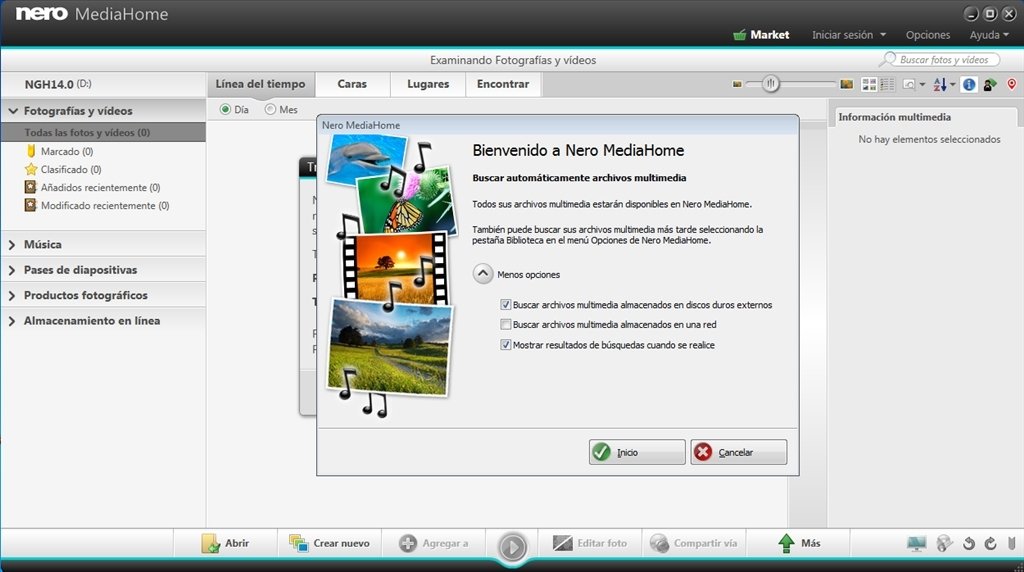Click the Inicio button
Screen dimensions: 1024x572
click(x=637, y=452)
